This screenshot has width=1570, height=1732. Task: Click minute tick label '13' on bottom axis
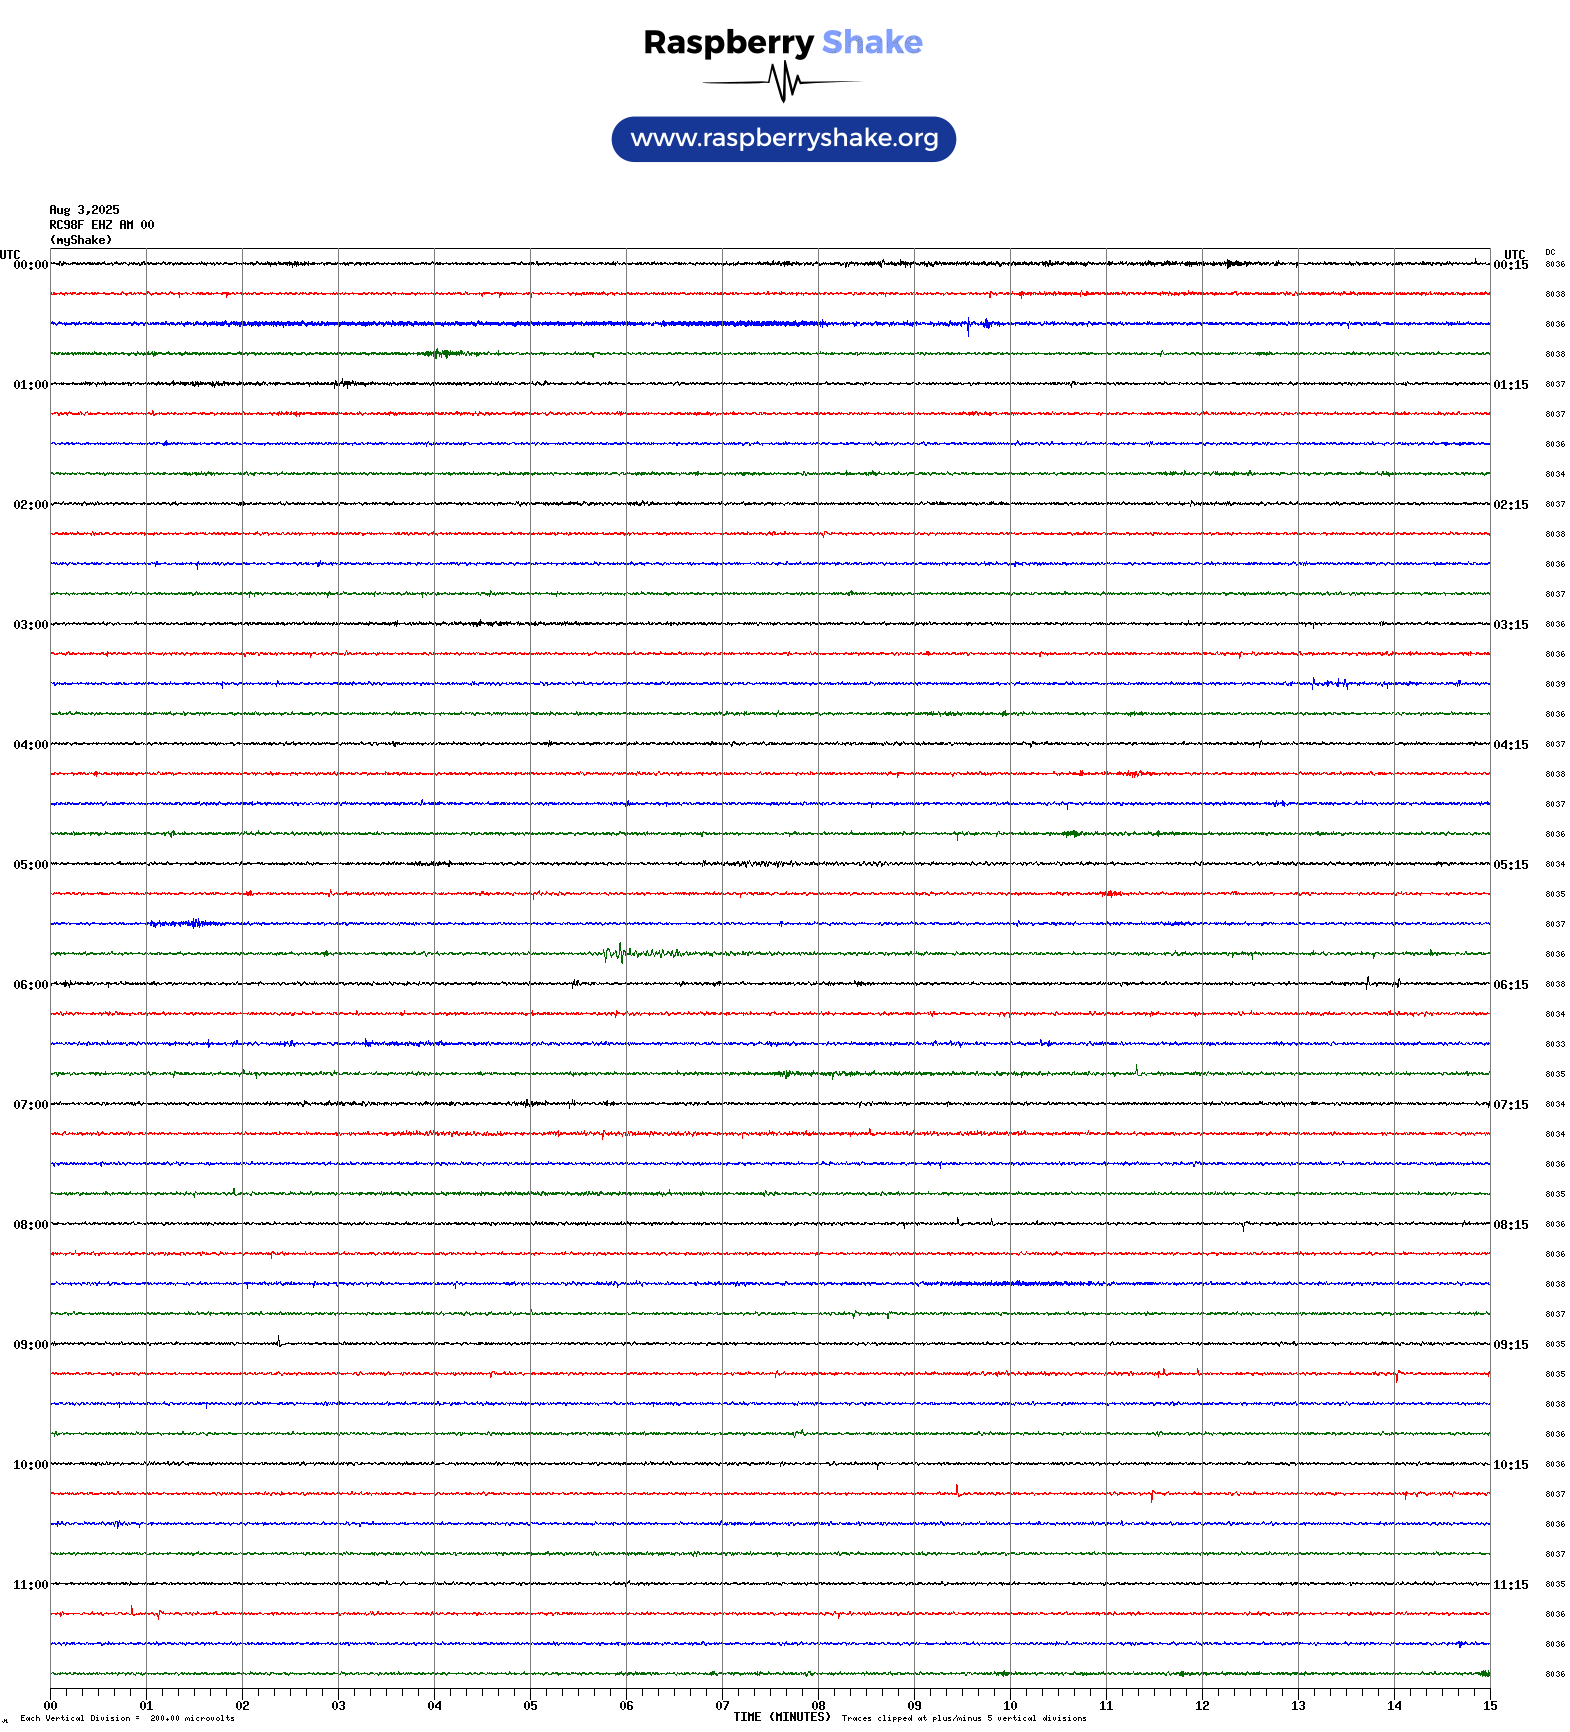click(x=1298, y=1706)
